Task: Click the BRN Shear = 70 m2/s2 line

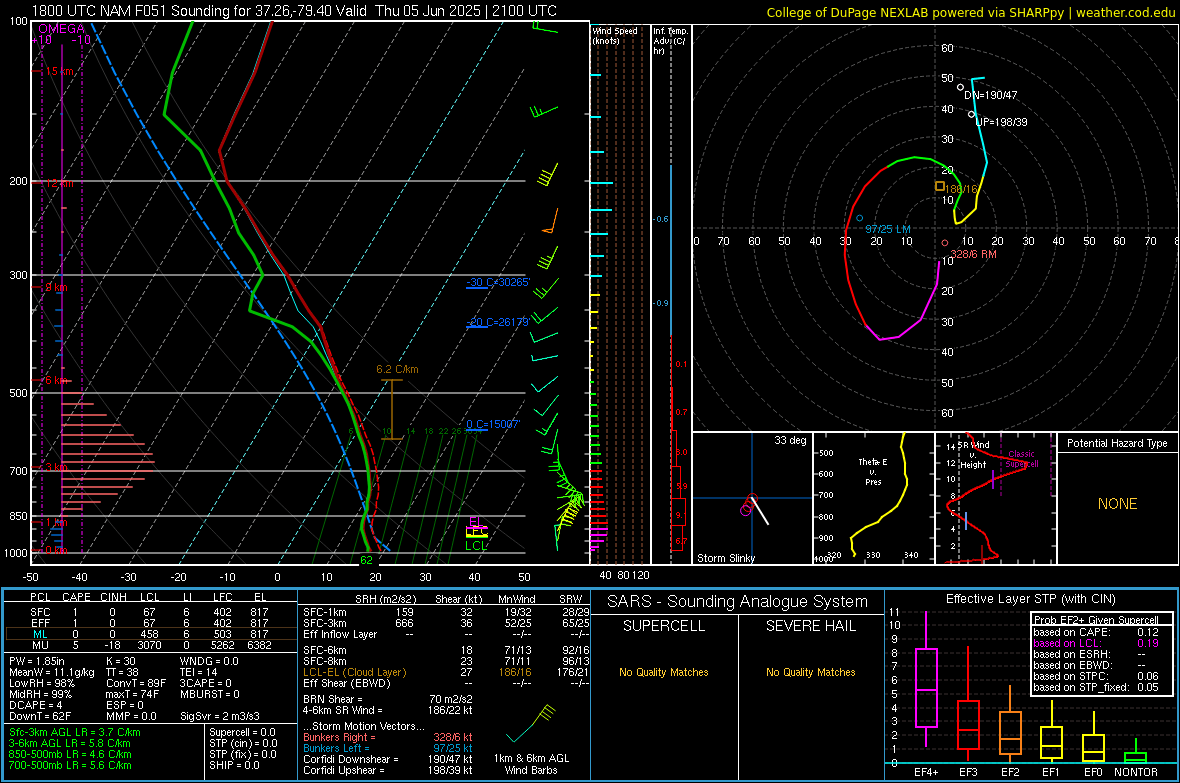Action: (x=388, y=699)
